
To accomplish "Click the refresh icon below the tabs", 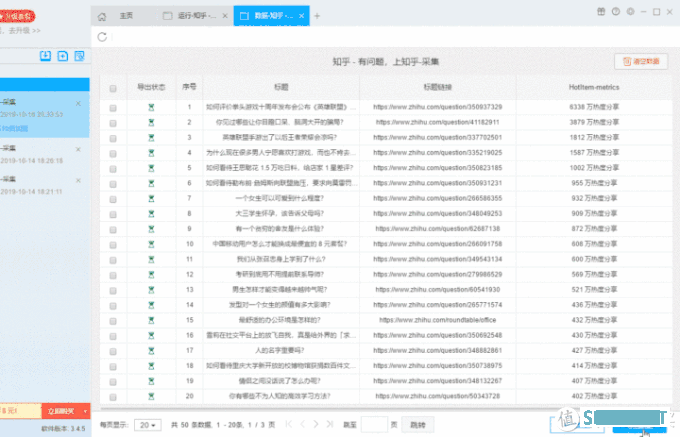I will click(x=103, y=37).
